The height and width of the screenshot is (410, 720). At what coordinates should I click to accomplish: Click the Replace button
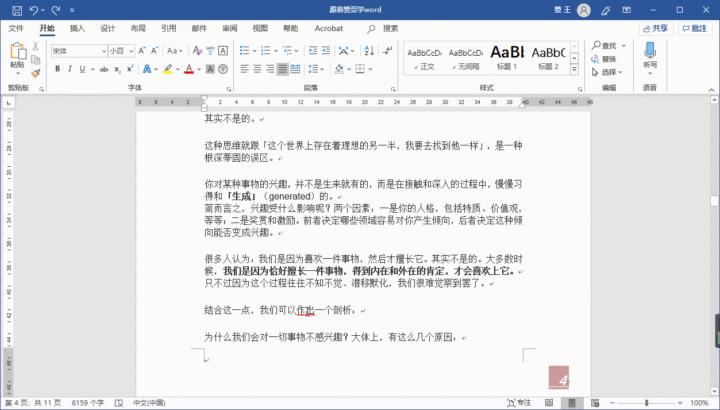604,59
